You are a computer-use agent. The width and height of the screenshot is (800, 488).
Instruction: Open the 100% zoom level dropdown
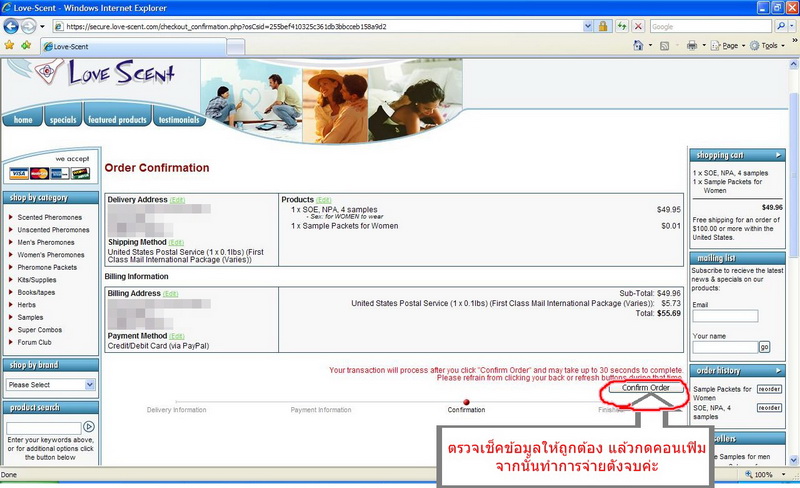tap(783, 474)
